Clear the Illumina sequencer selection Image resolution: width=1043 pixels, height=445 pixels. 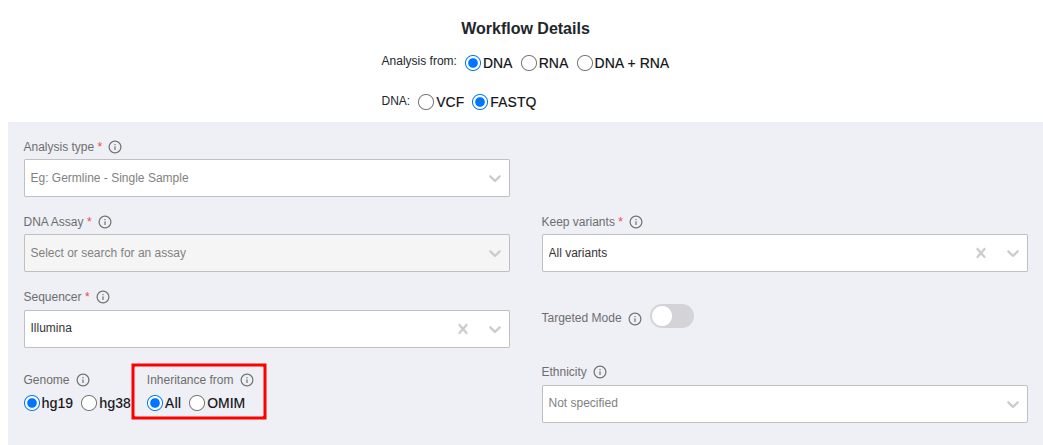click(x=462, y=329)
